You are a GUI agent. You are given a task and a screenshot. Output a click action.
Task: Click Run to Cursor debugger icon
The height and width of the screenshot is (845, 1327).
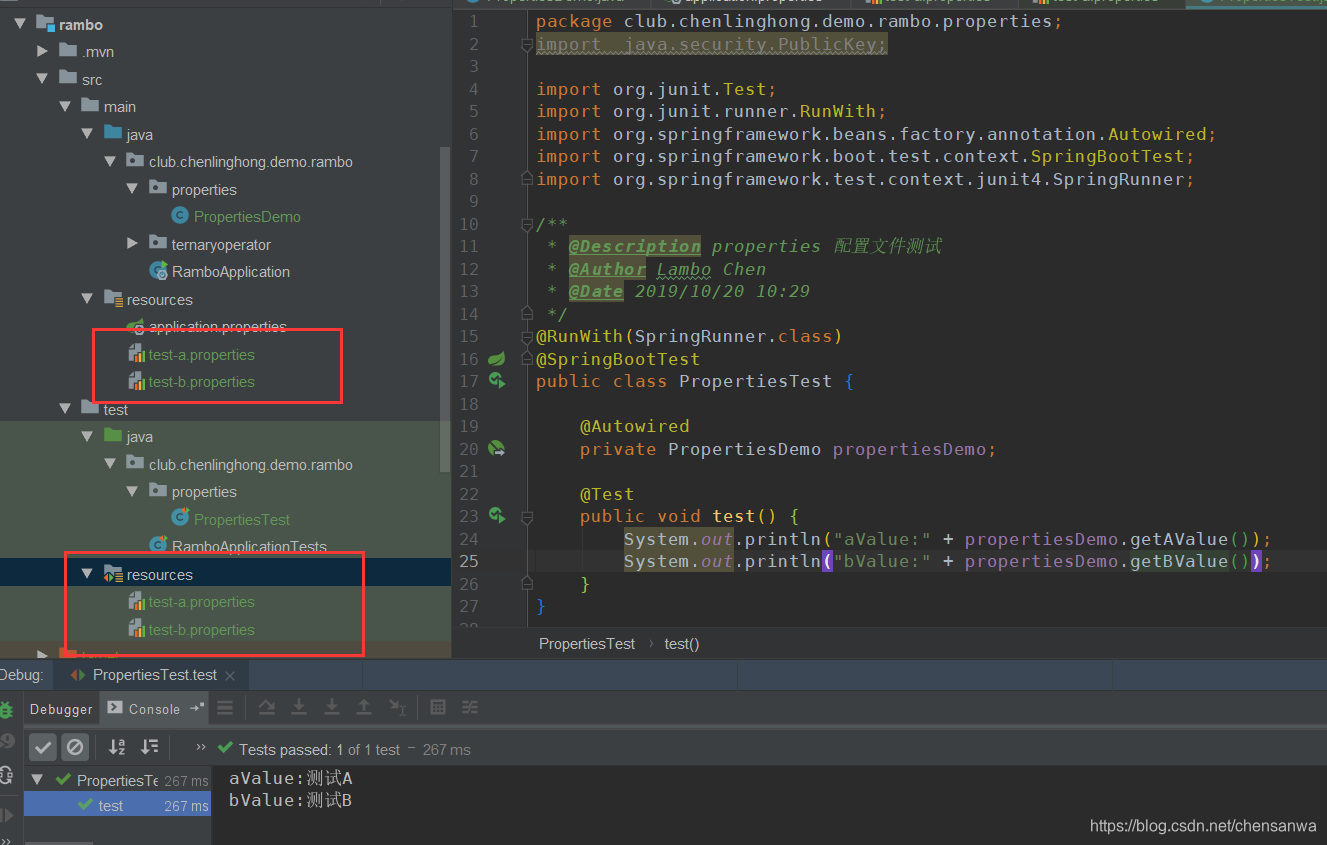397,708
